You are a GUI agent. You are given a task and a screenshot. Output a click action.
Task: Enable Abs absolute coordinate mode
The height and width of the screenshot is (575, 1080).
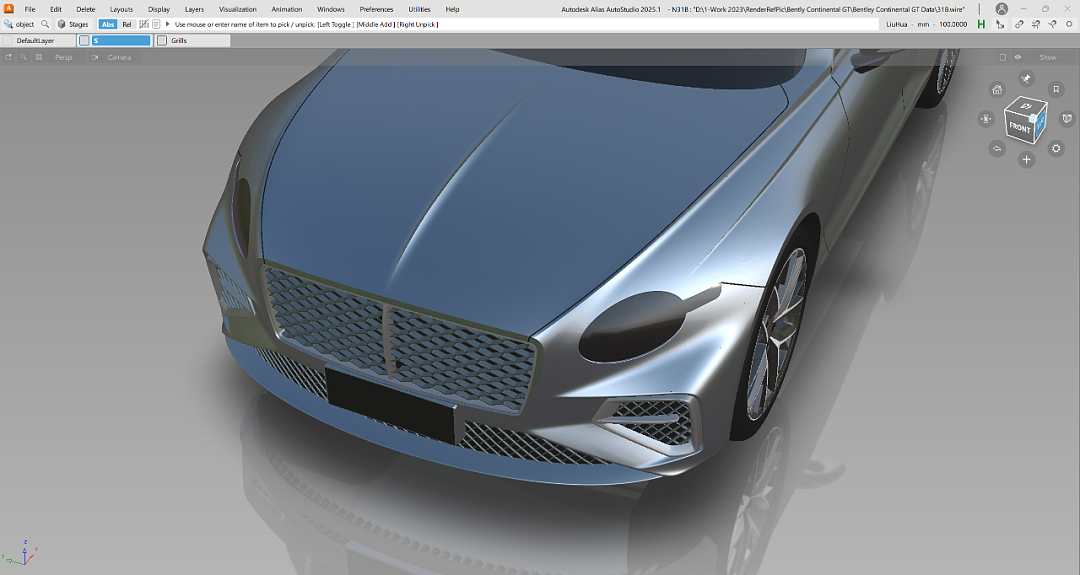[x=107, y=24]
